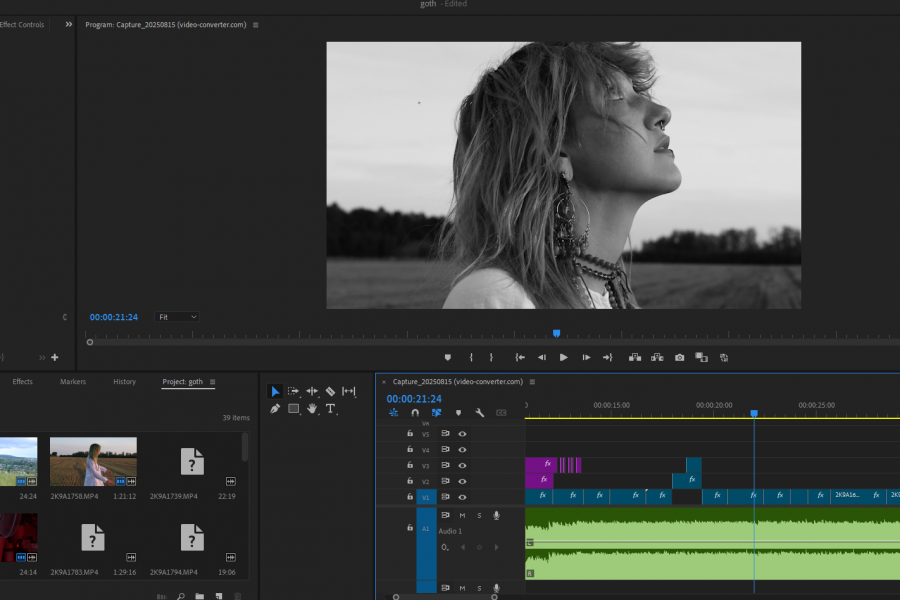This screenshot has height=600, width=900.
Task: Mute the Audio 1 track
Action: (462, 515)
